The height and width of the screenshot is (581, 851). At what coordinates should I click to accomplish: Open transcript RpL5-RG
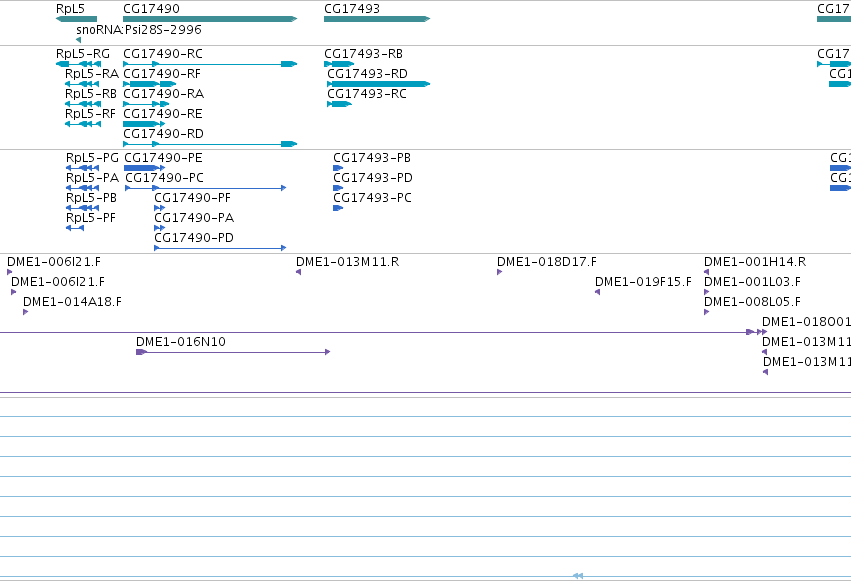(83, 54)
